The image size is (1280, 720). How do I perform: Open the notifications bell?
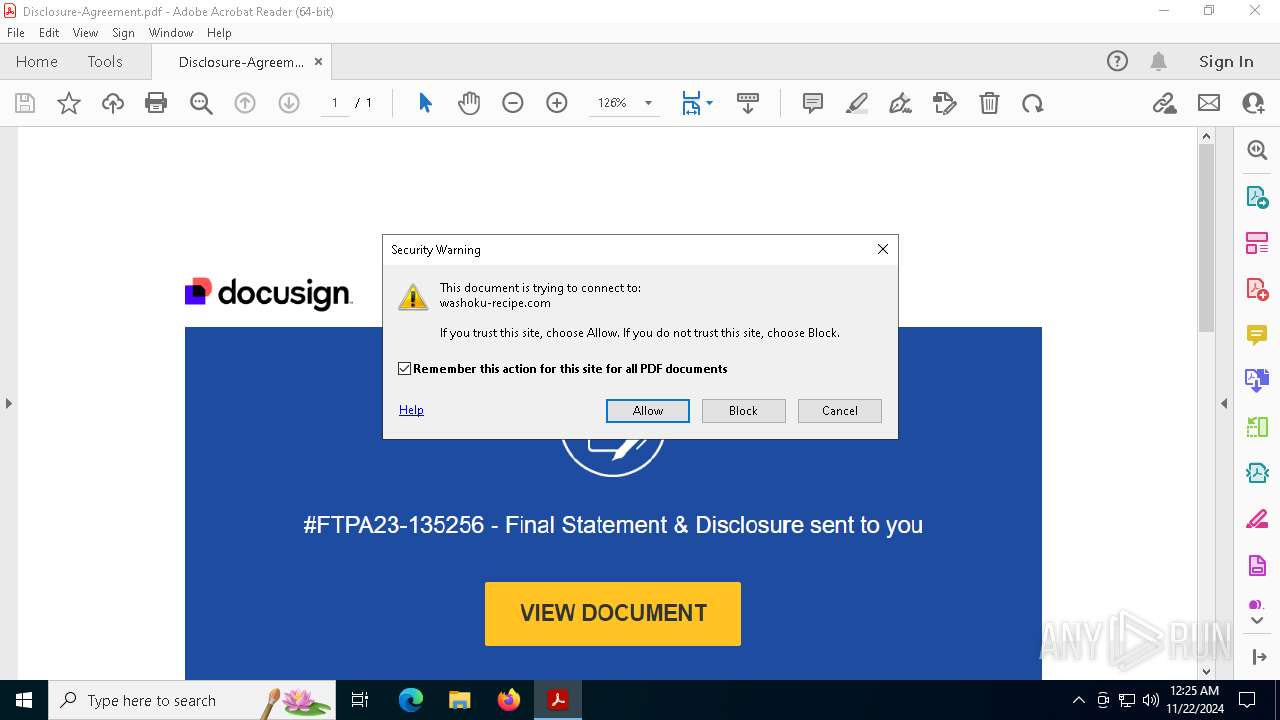[1159, 61]
